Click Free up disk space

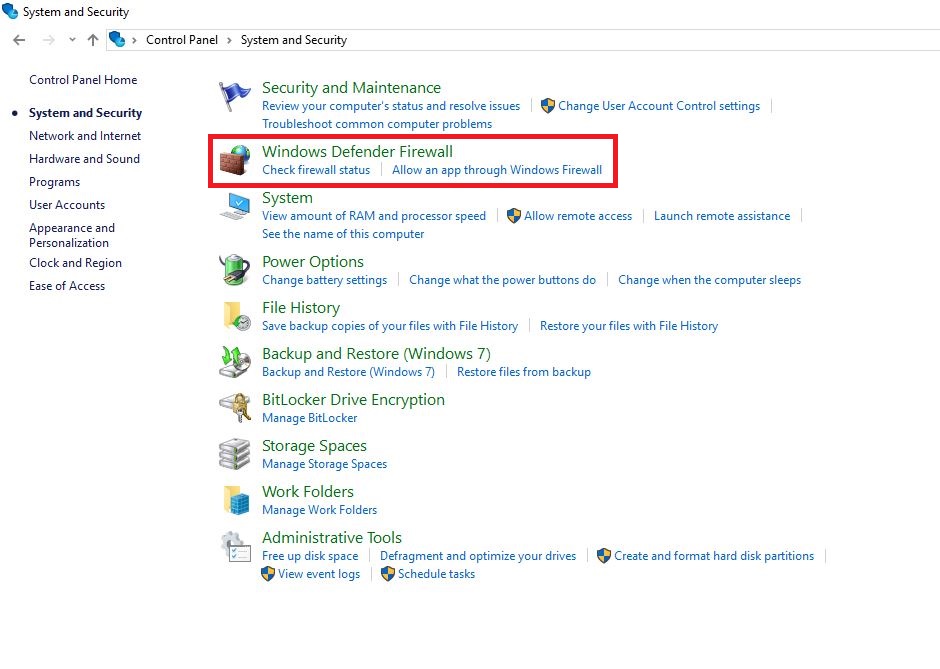[310, 556]
